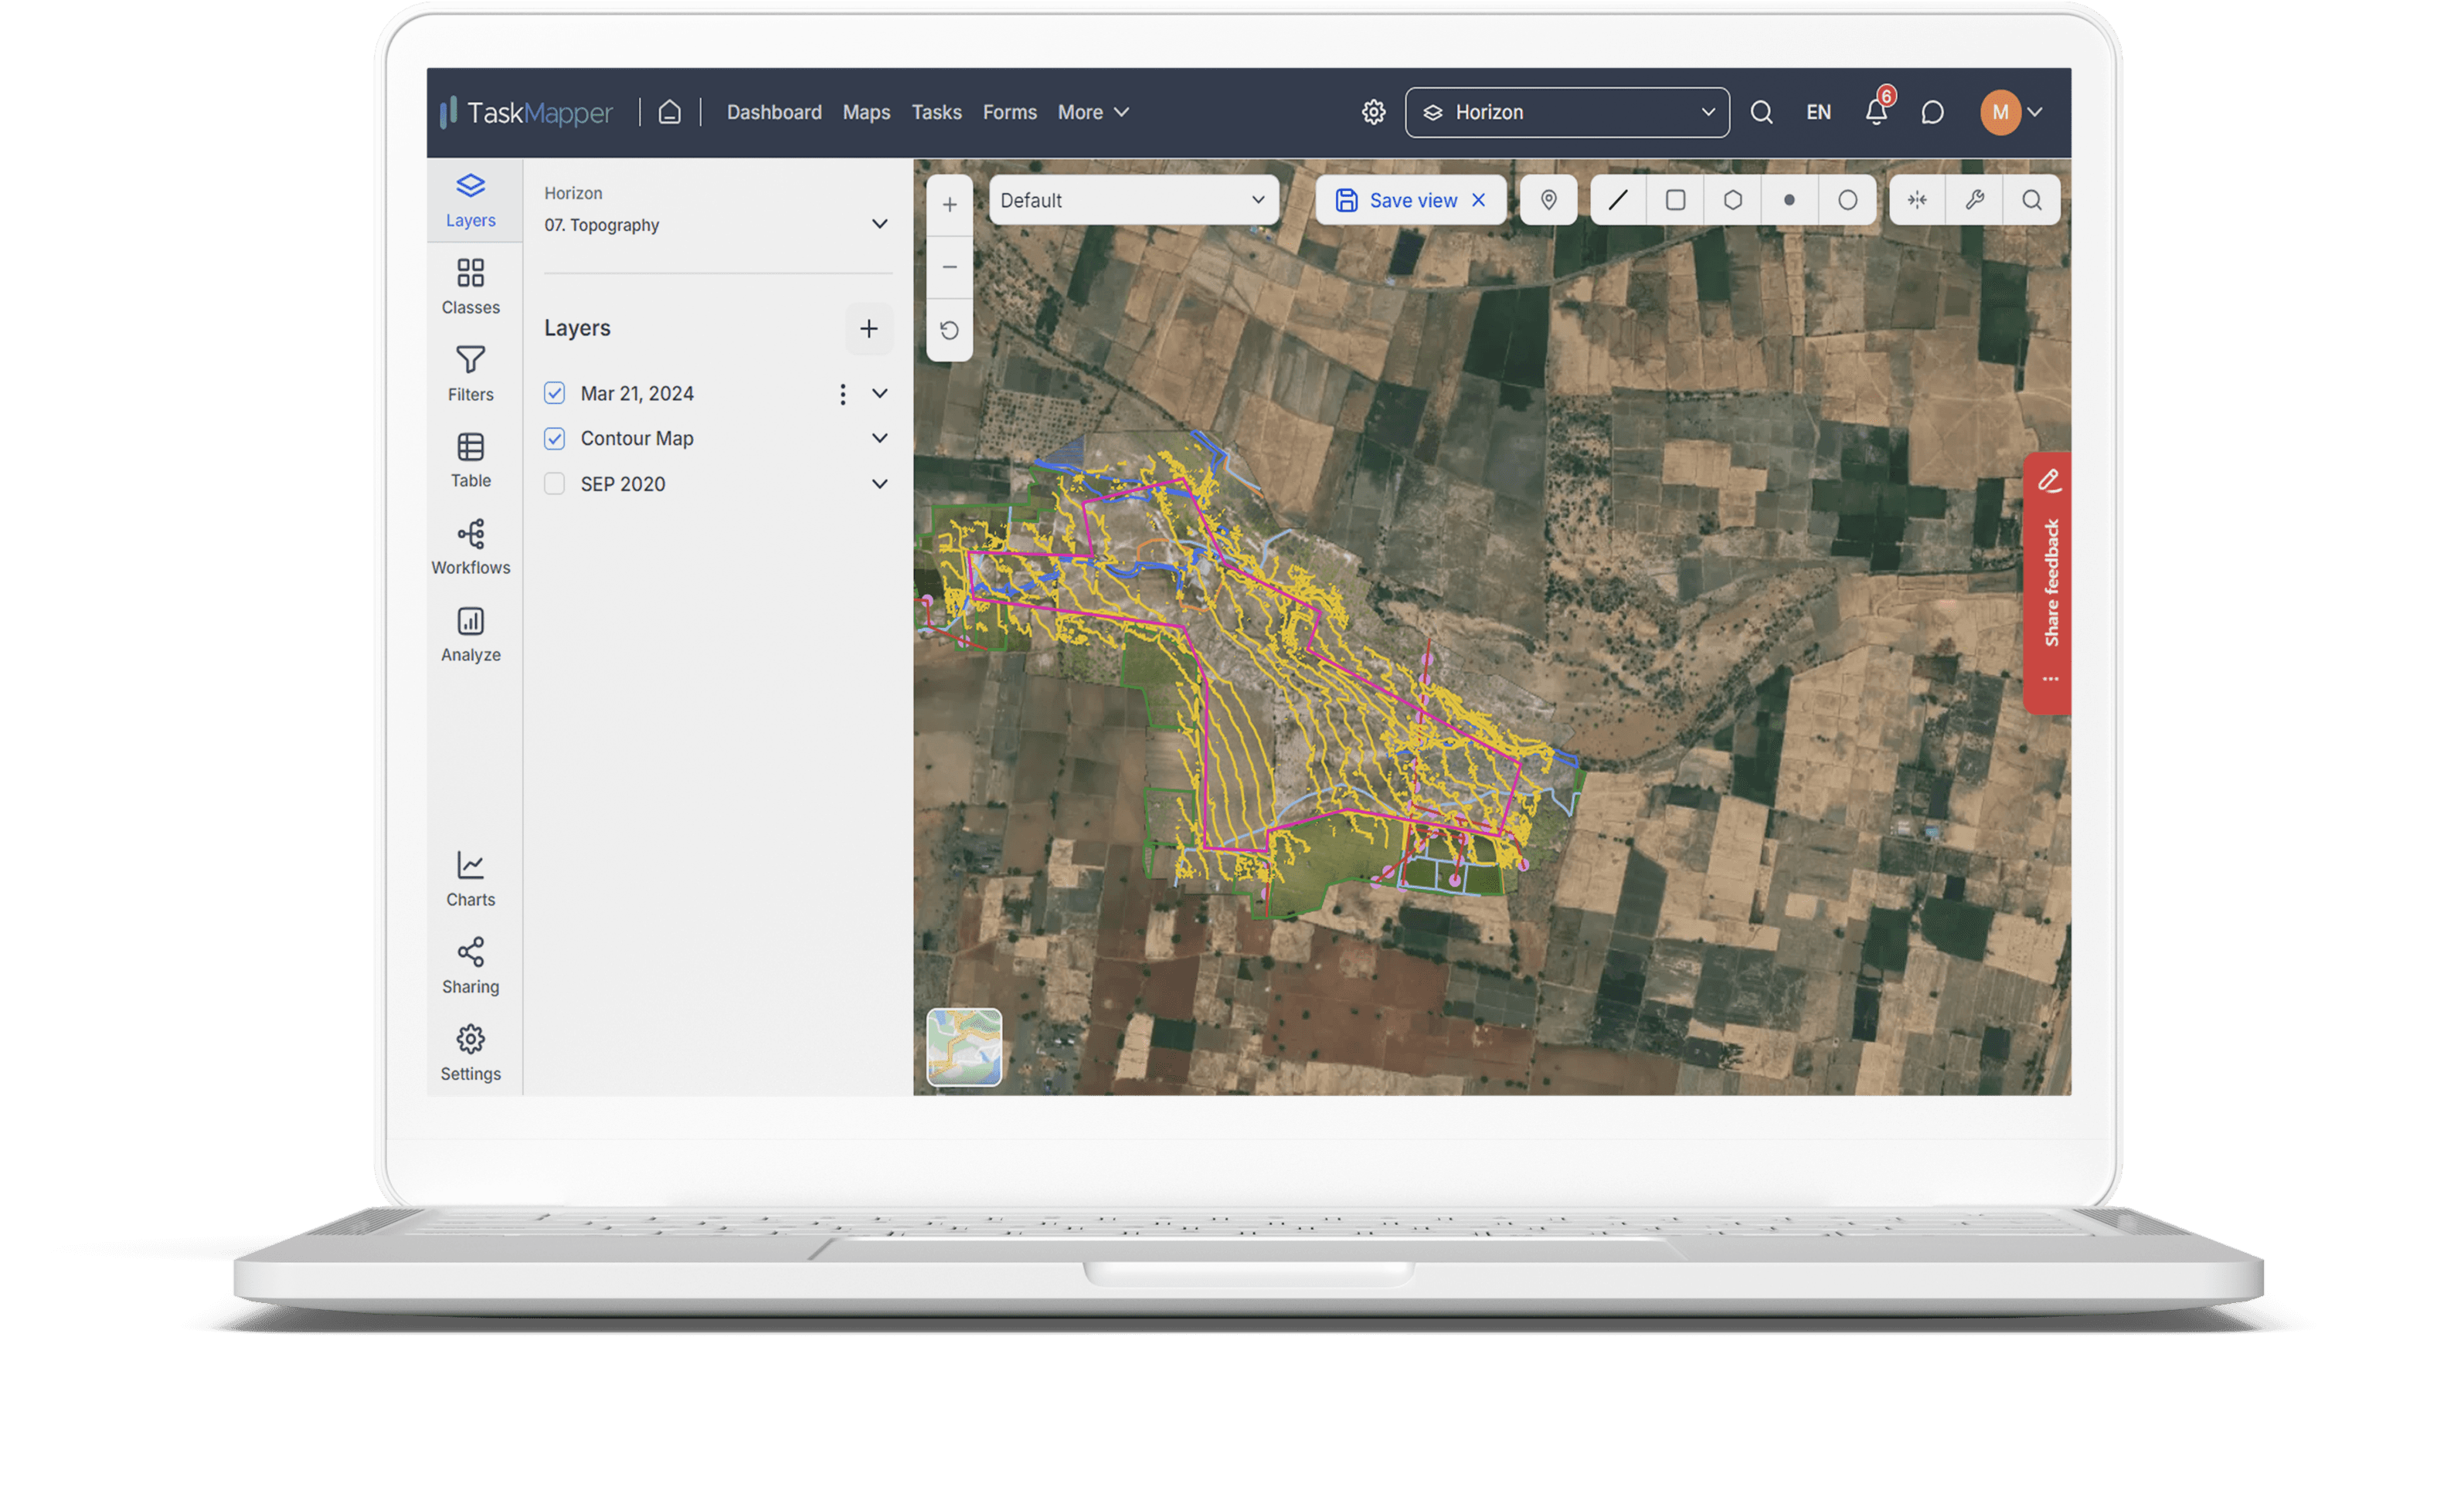
Task: Open the Analyze panel
Action: pyautogui.click(x=470, y=633)
